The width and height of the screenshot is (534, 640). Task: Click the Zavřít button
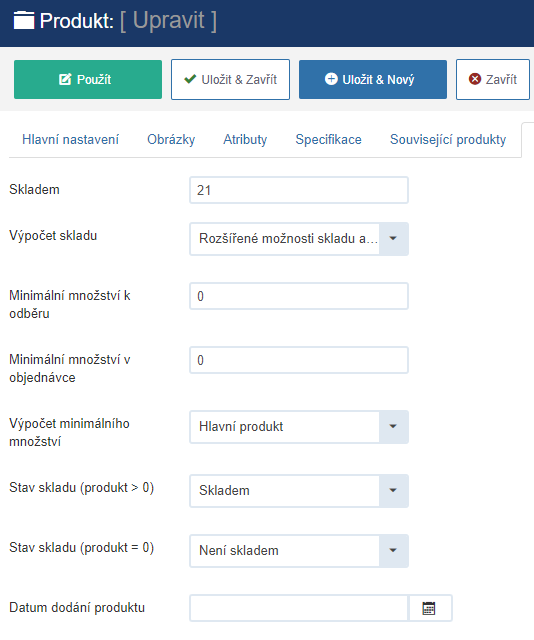click(493, 80)
